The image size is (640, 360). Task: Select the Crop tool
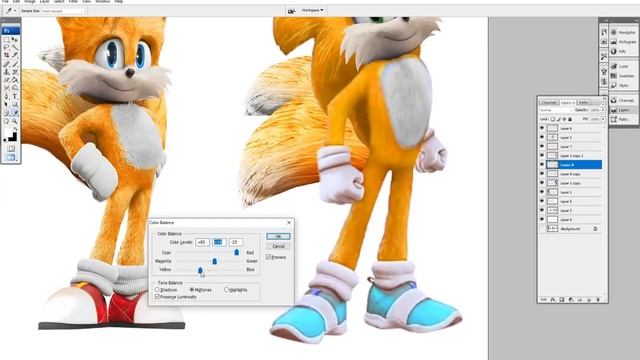tap(7, 55)
